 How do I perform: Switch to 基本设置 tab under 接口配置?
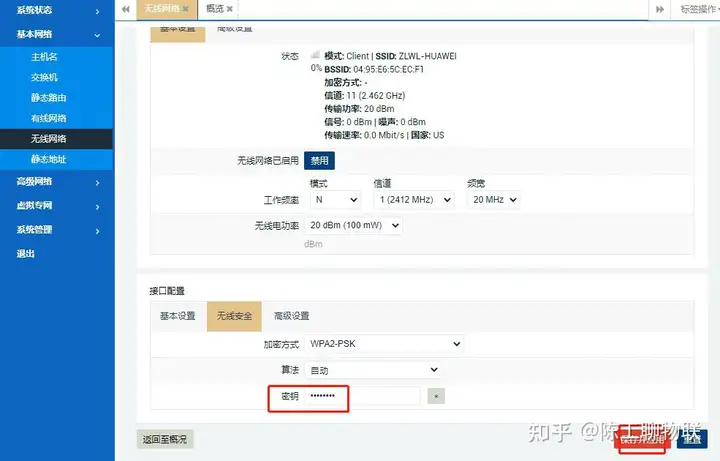pyautogui.click(x=178, y=316)
